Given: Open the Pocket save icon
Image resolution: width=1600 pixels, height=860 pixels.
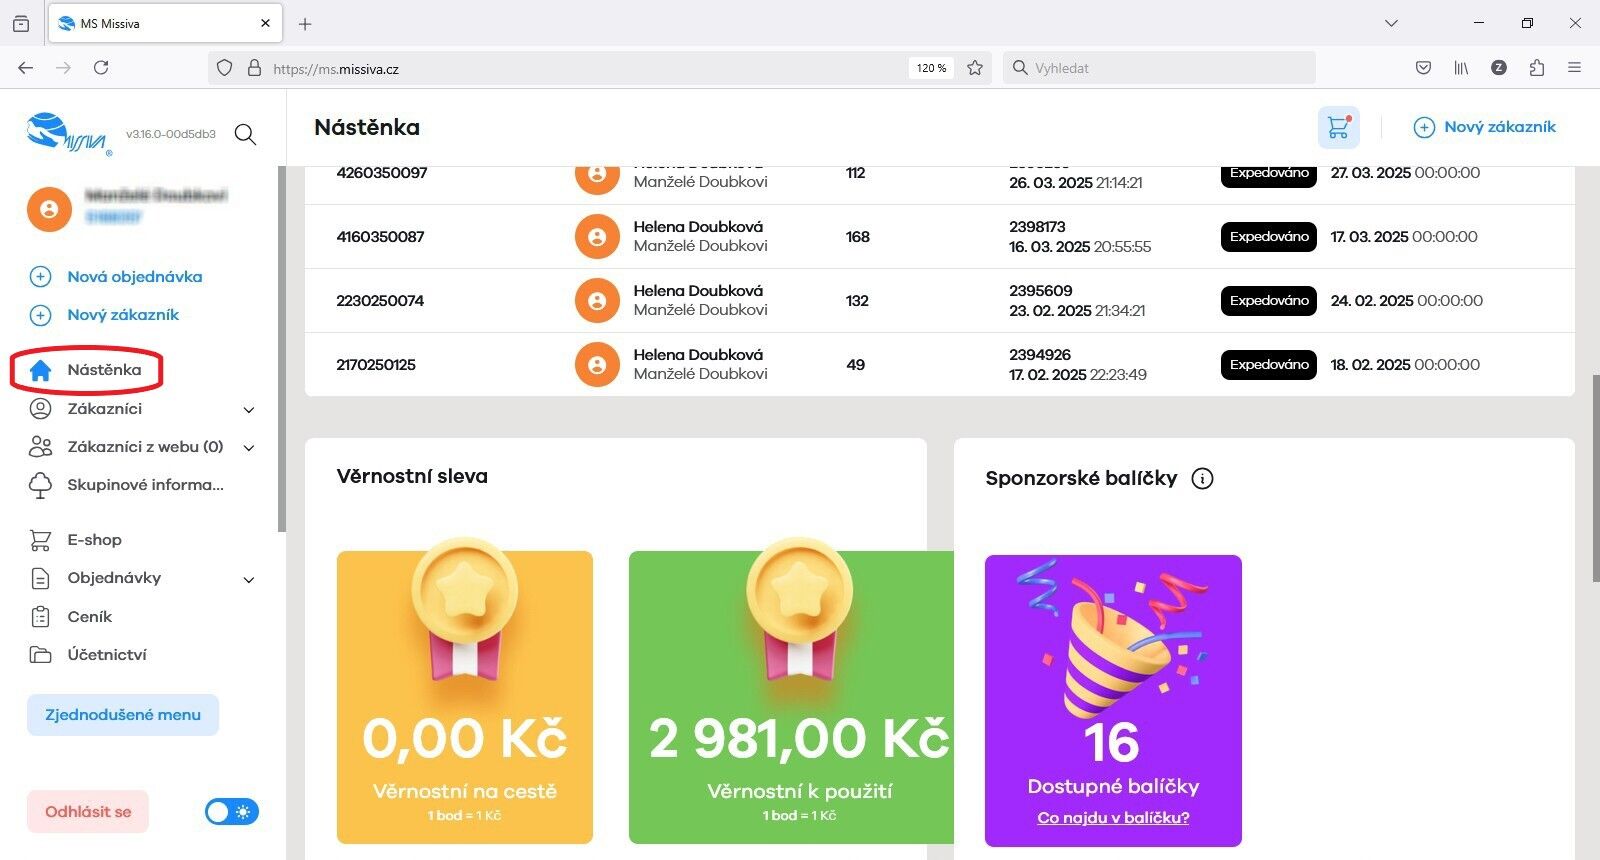Looking at the screenshot, I should click(1423, 68).
